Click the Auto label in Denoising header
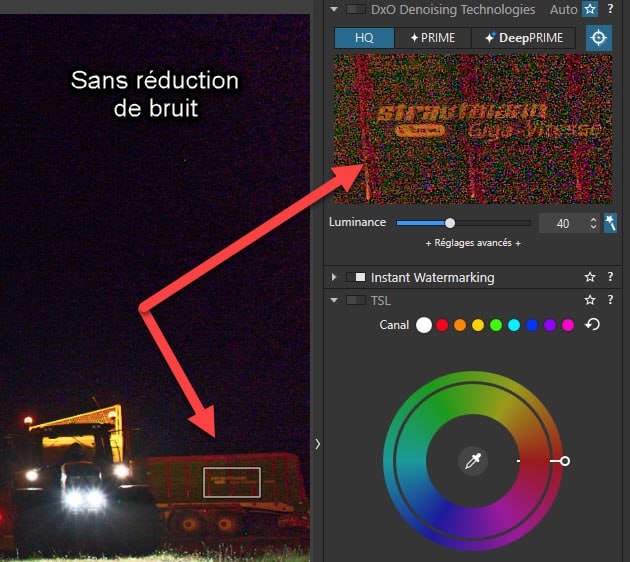630x562 pixels. coord(563,9)
